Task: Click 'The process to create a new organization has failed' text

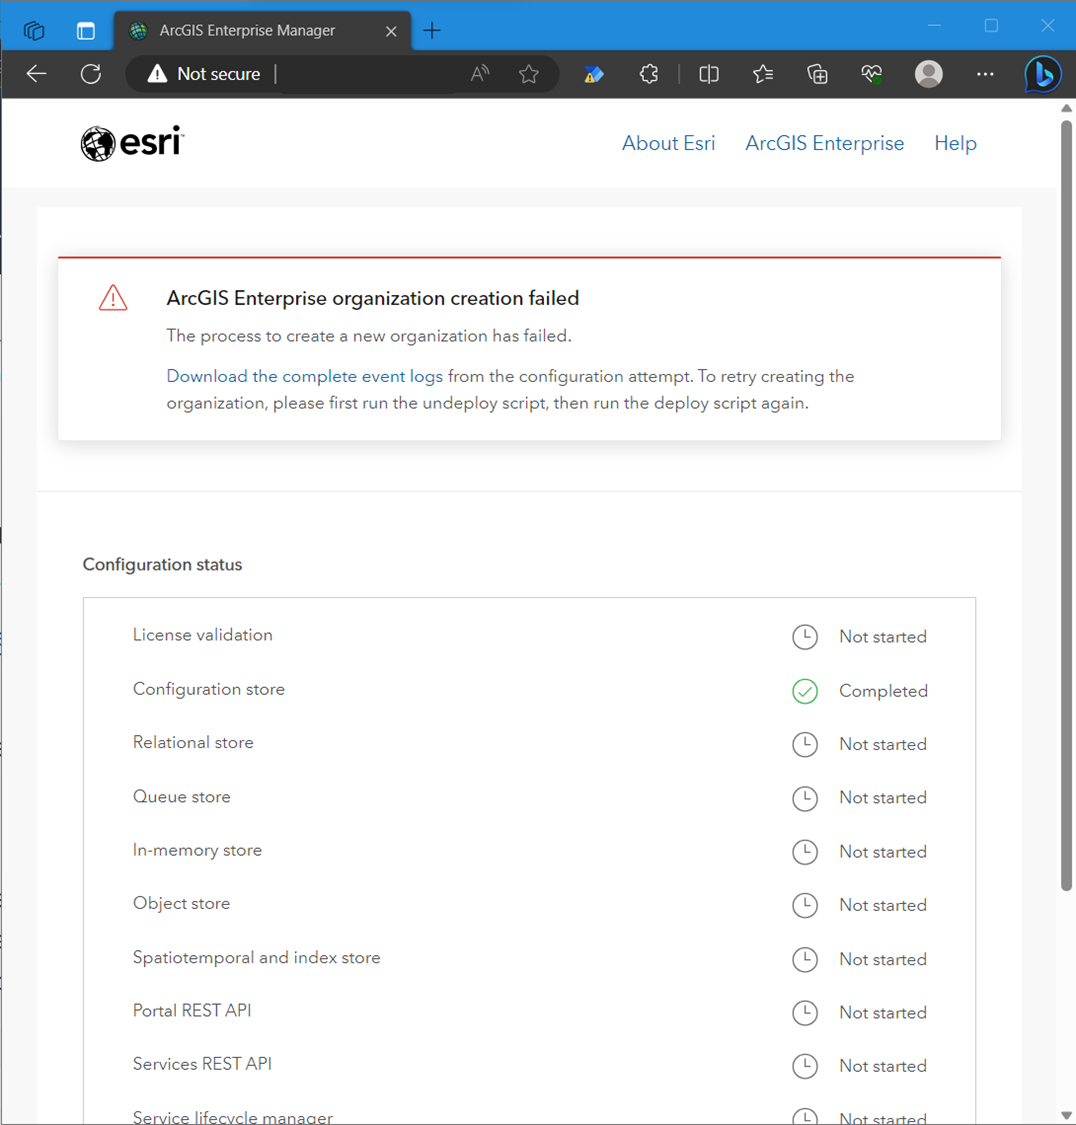Action: (369, 336)
